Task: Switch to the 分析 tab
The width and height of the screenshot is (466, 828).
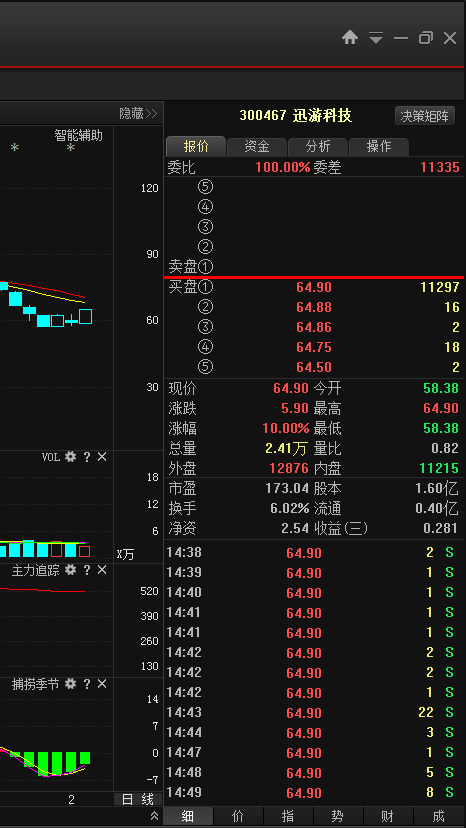Action: (318, 146)
